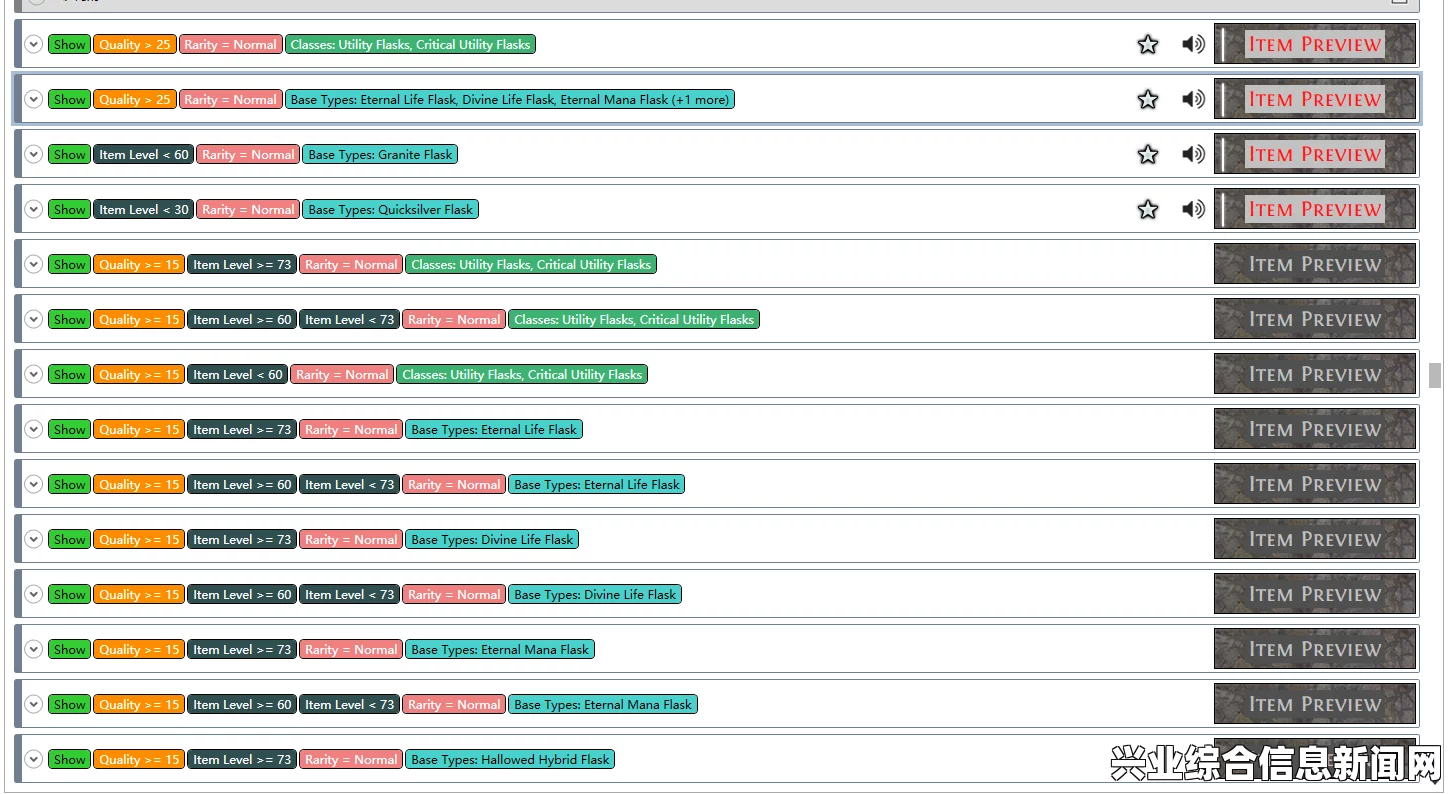Click Base Types: Quicksilver Flask tag
This screenshot has height=794, width=1449.
coord(391,209)
